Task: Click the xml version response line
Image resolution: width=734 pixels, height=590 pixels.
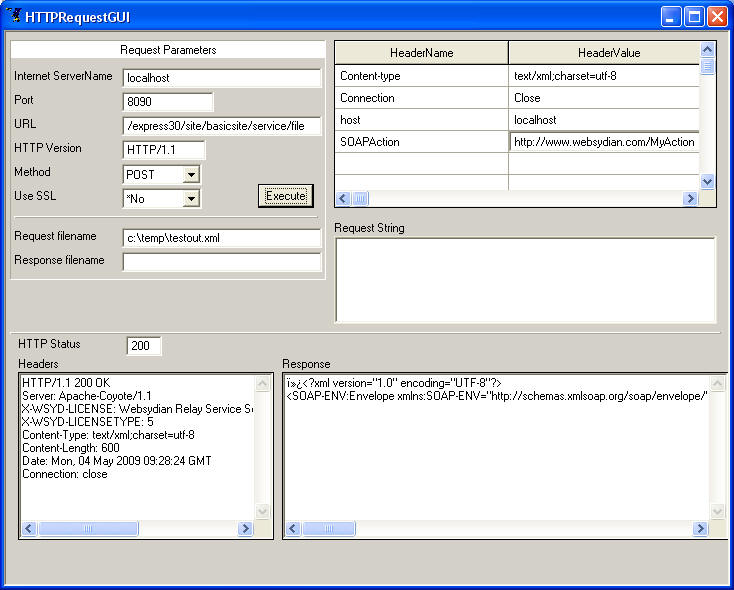Action: 394,383
